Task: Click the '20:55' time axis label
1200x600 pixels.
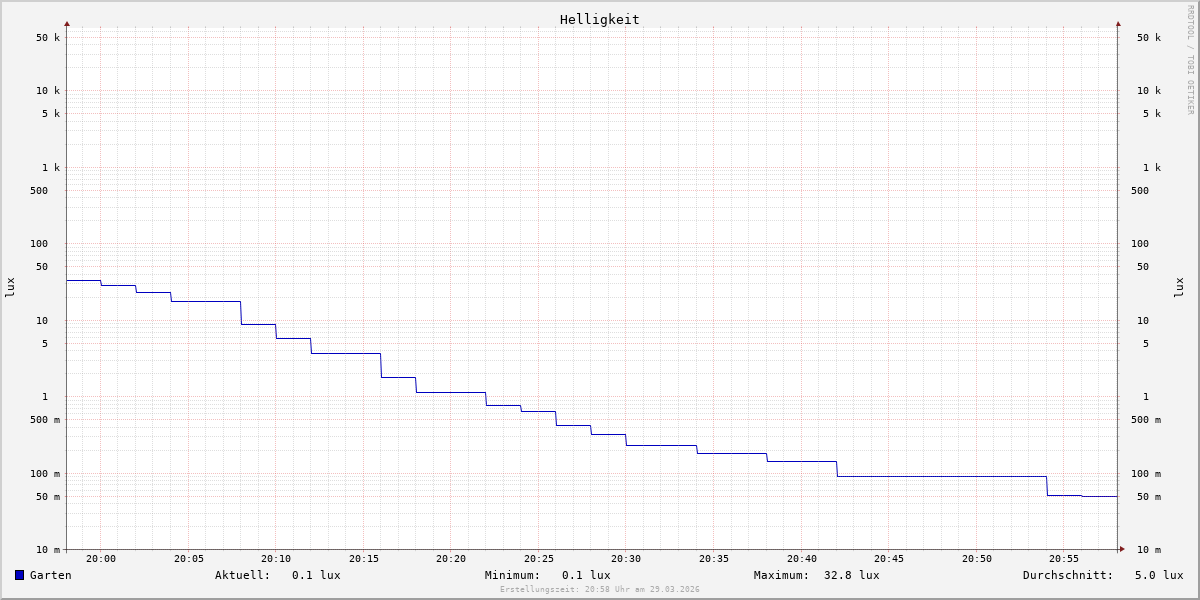Action: [1064, 559]
